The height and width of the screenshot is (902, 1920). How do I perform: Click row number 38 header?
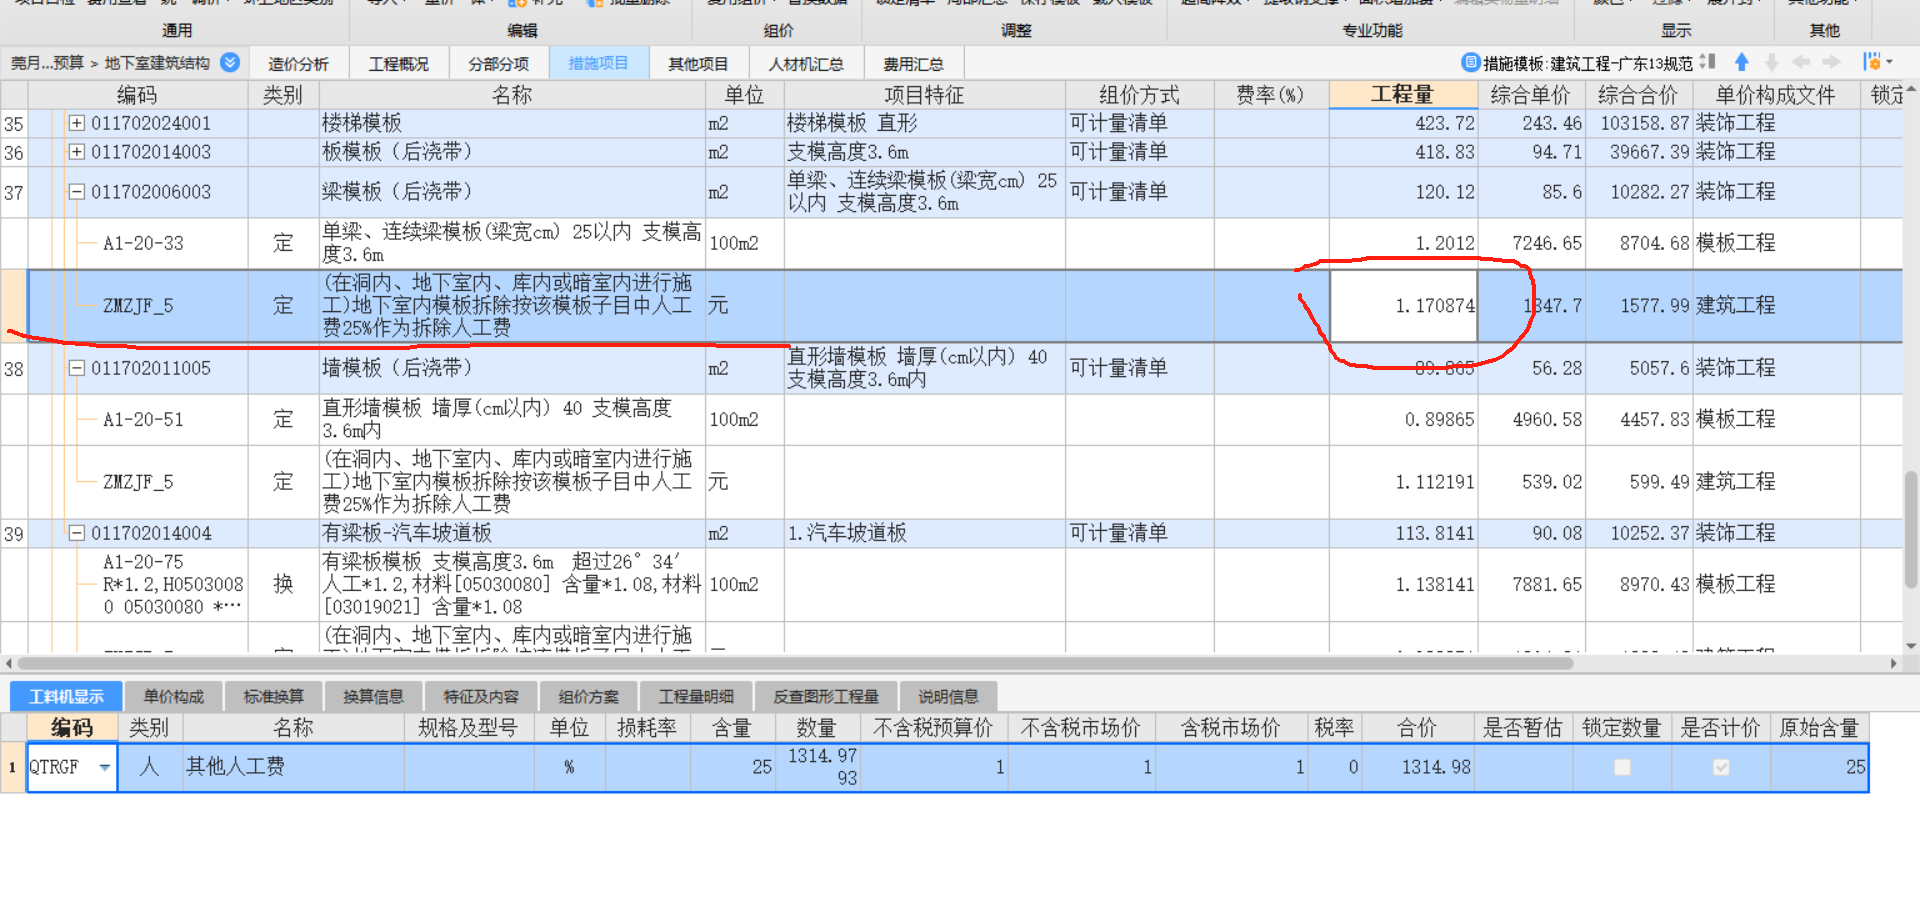[13, 369]
